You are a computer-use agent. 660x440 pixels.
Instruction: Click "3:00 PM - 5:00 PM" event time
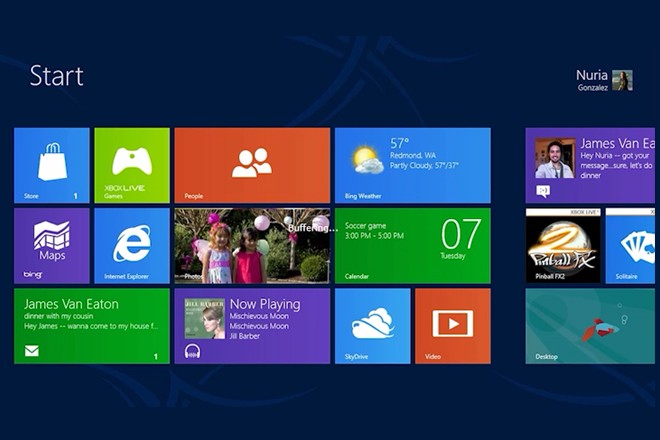pyautogui.click(x=374, y=236)
